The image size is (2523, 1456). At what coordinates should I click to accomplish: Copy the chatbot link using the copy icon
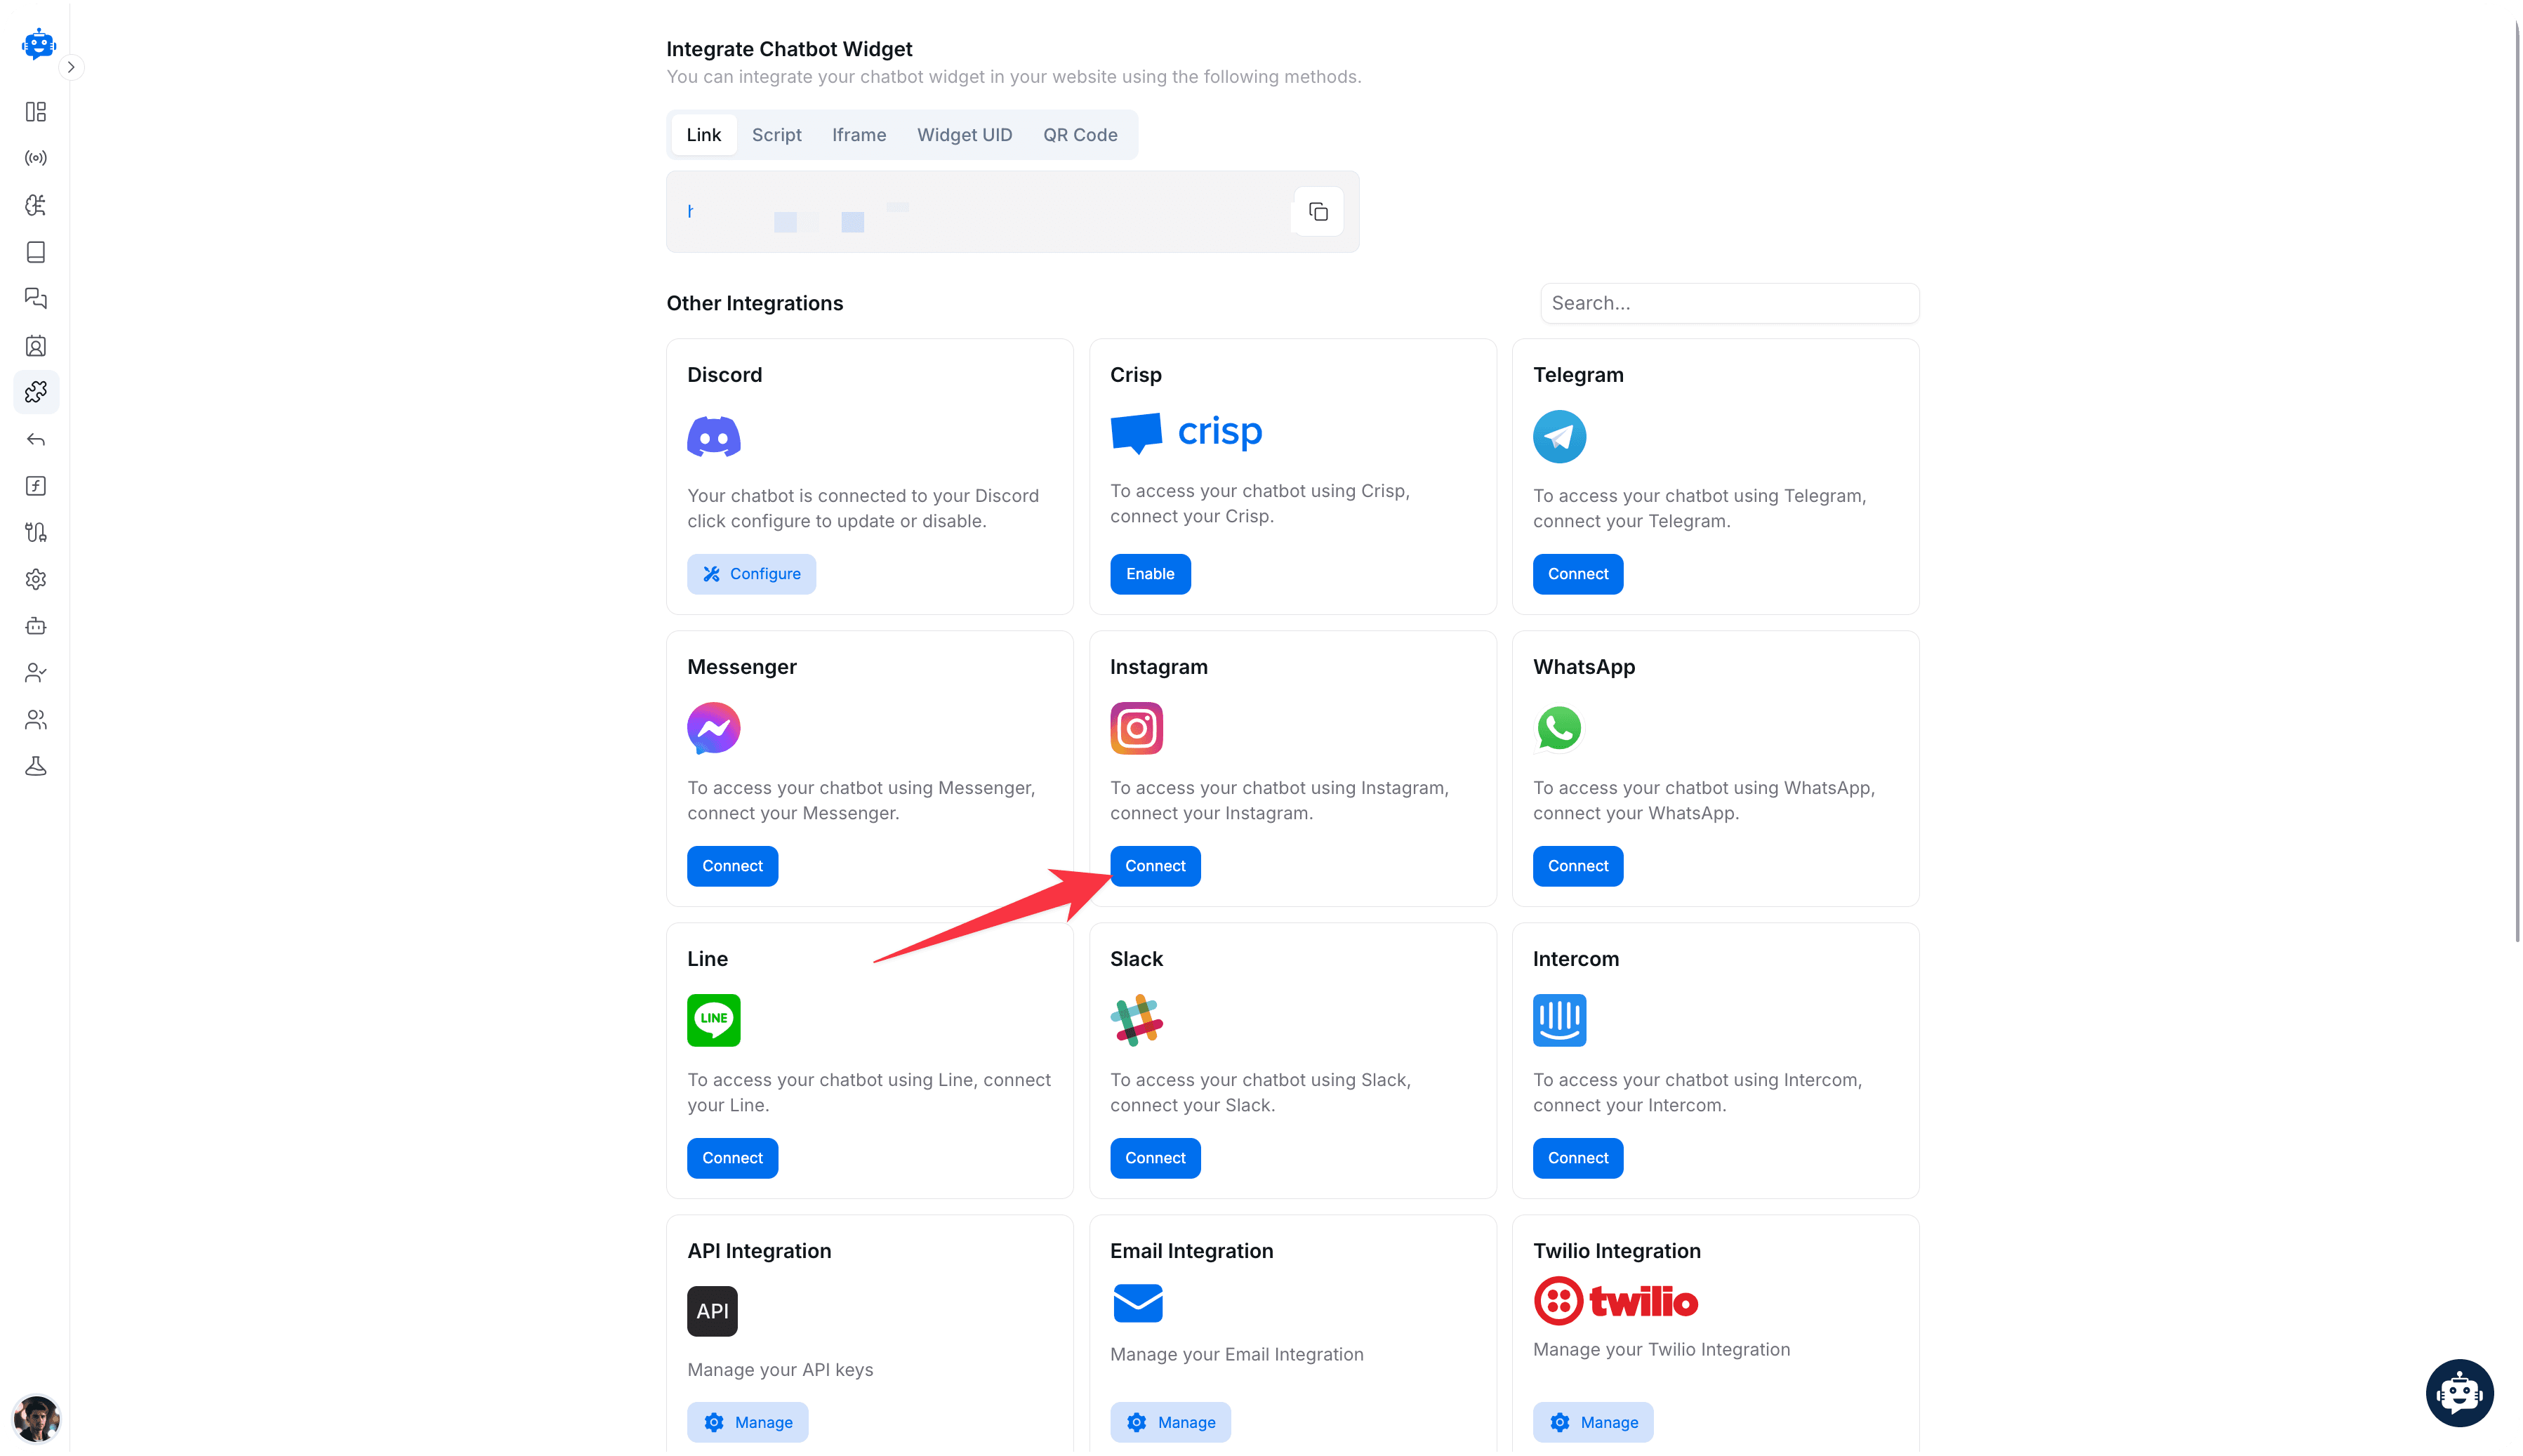point(1316,211)
